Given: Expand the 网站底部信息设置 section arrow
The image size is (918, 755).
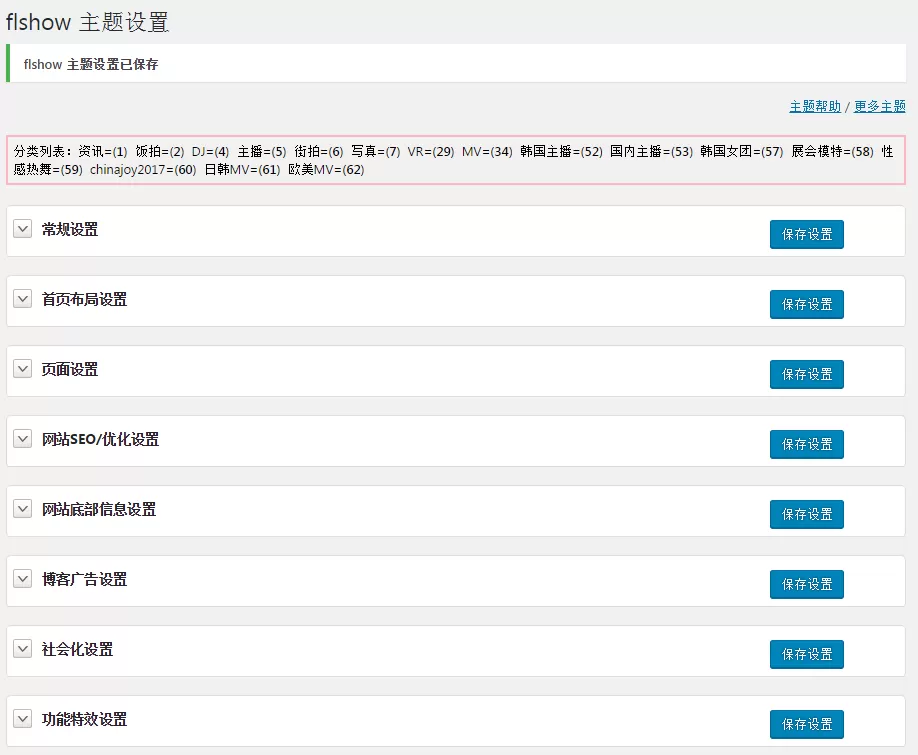Looking at the screenshot, I should coord(23,509).
